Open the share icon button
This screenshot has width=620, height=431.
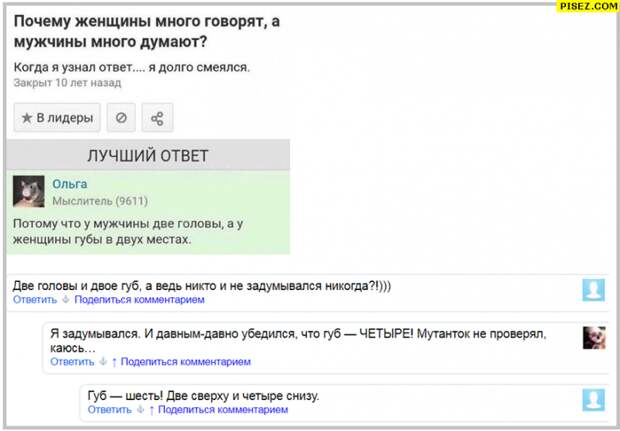point(157,117)
